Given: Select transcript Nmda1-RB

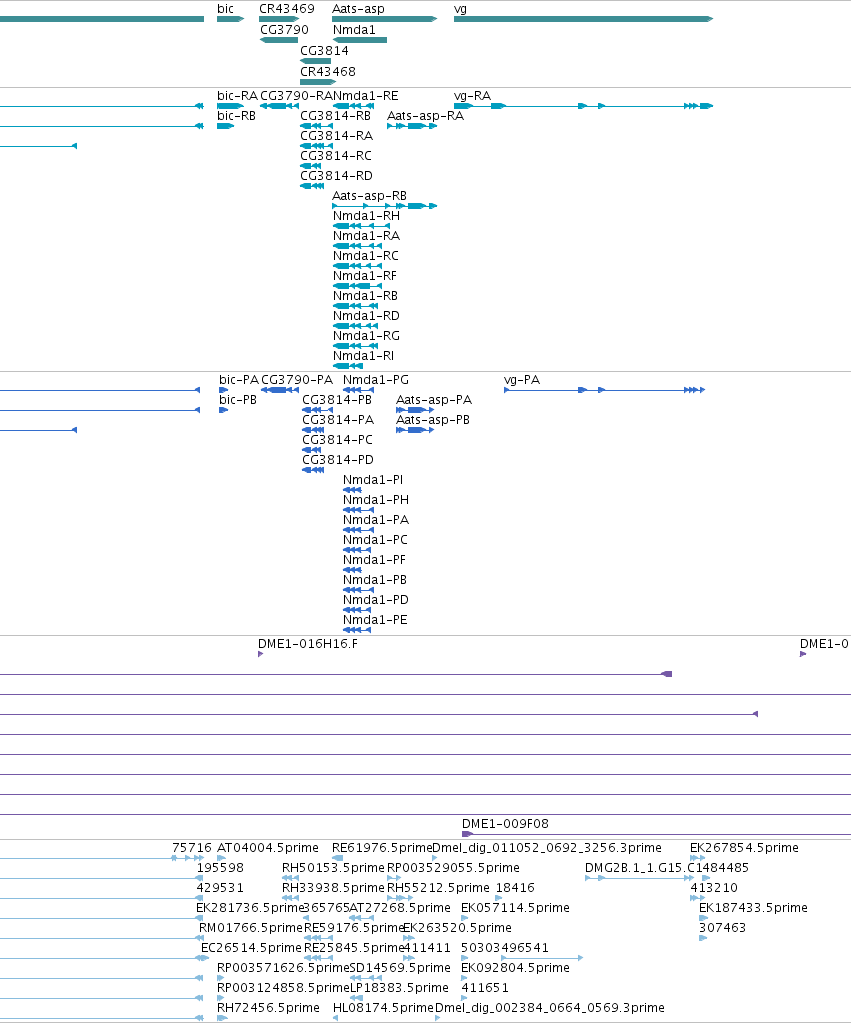Looking at the screenshot, I should tap(356, 306).
